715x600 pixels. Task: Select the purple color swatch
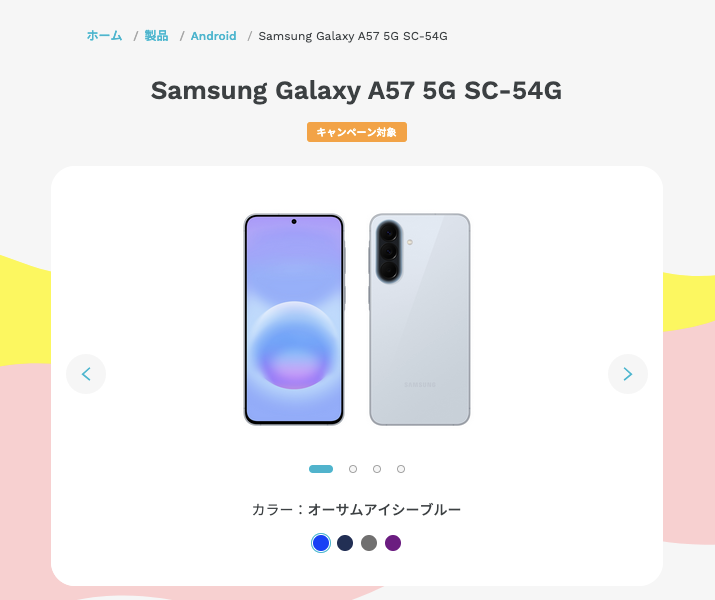(x=393, y=543)
